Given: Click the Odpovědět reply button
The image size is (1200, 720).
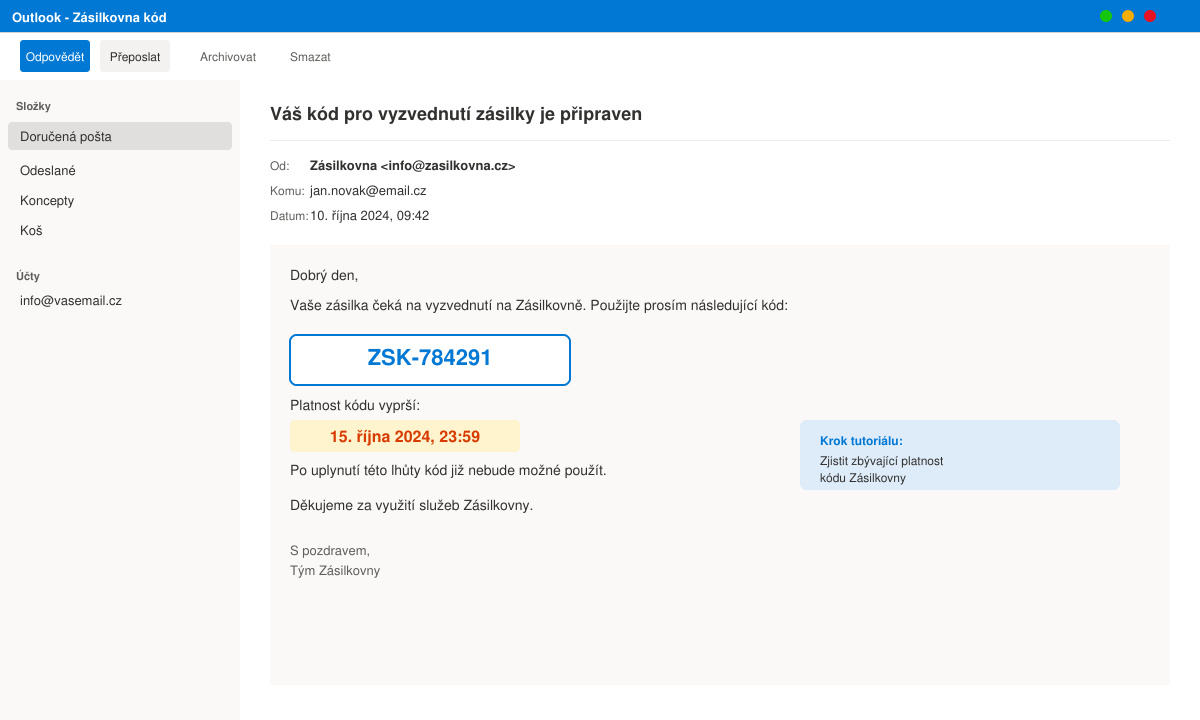Looking at the screenshot, I should click(55, 56).
